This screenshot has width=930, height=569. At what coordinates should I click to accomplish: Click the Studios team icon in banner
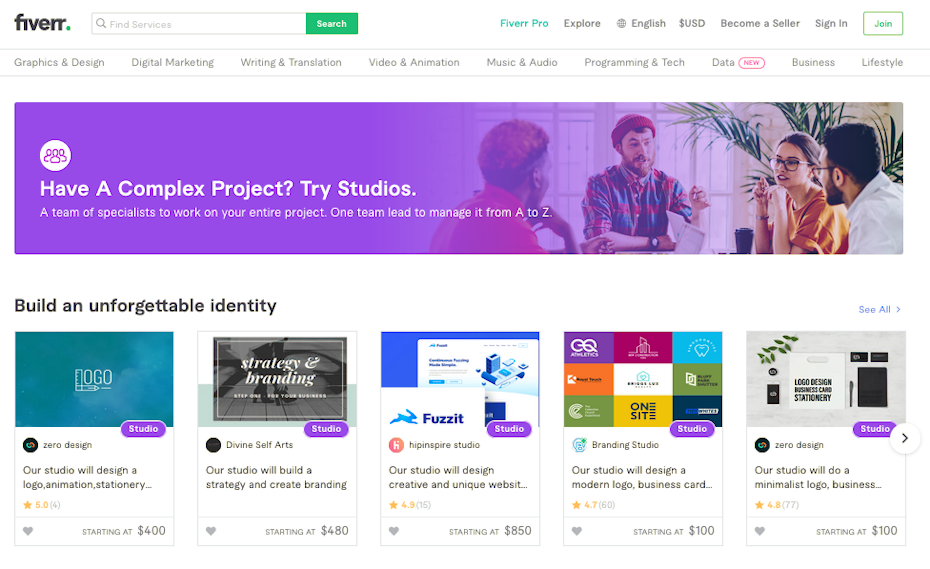[x=55, y=155]
